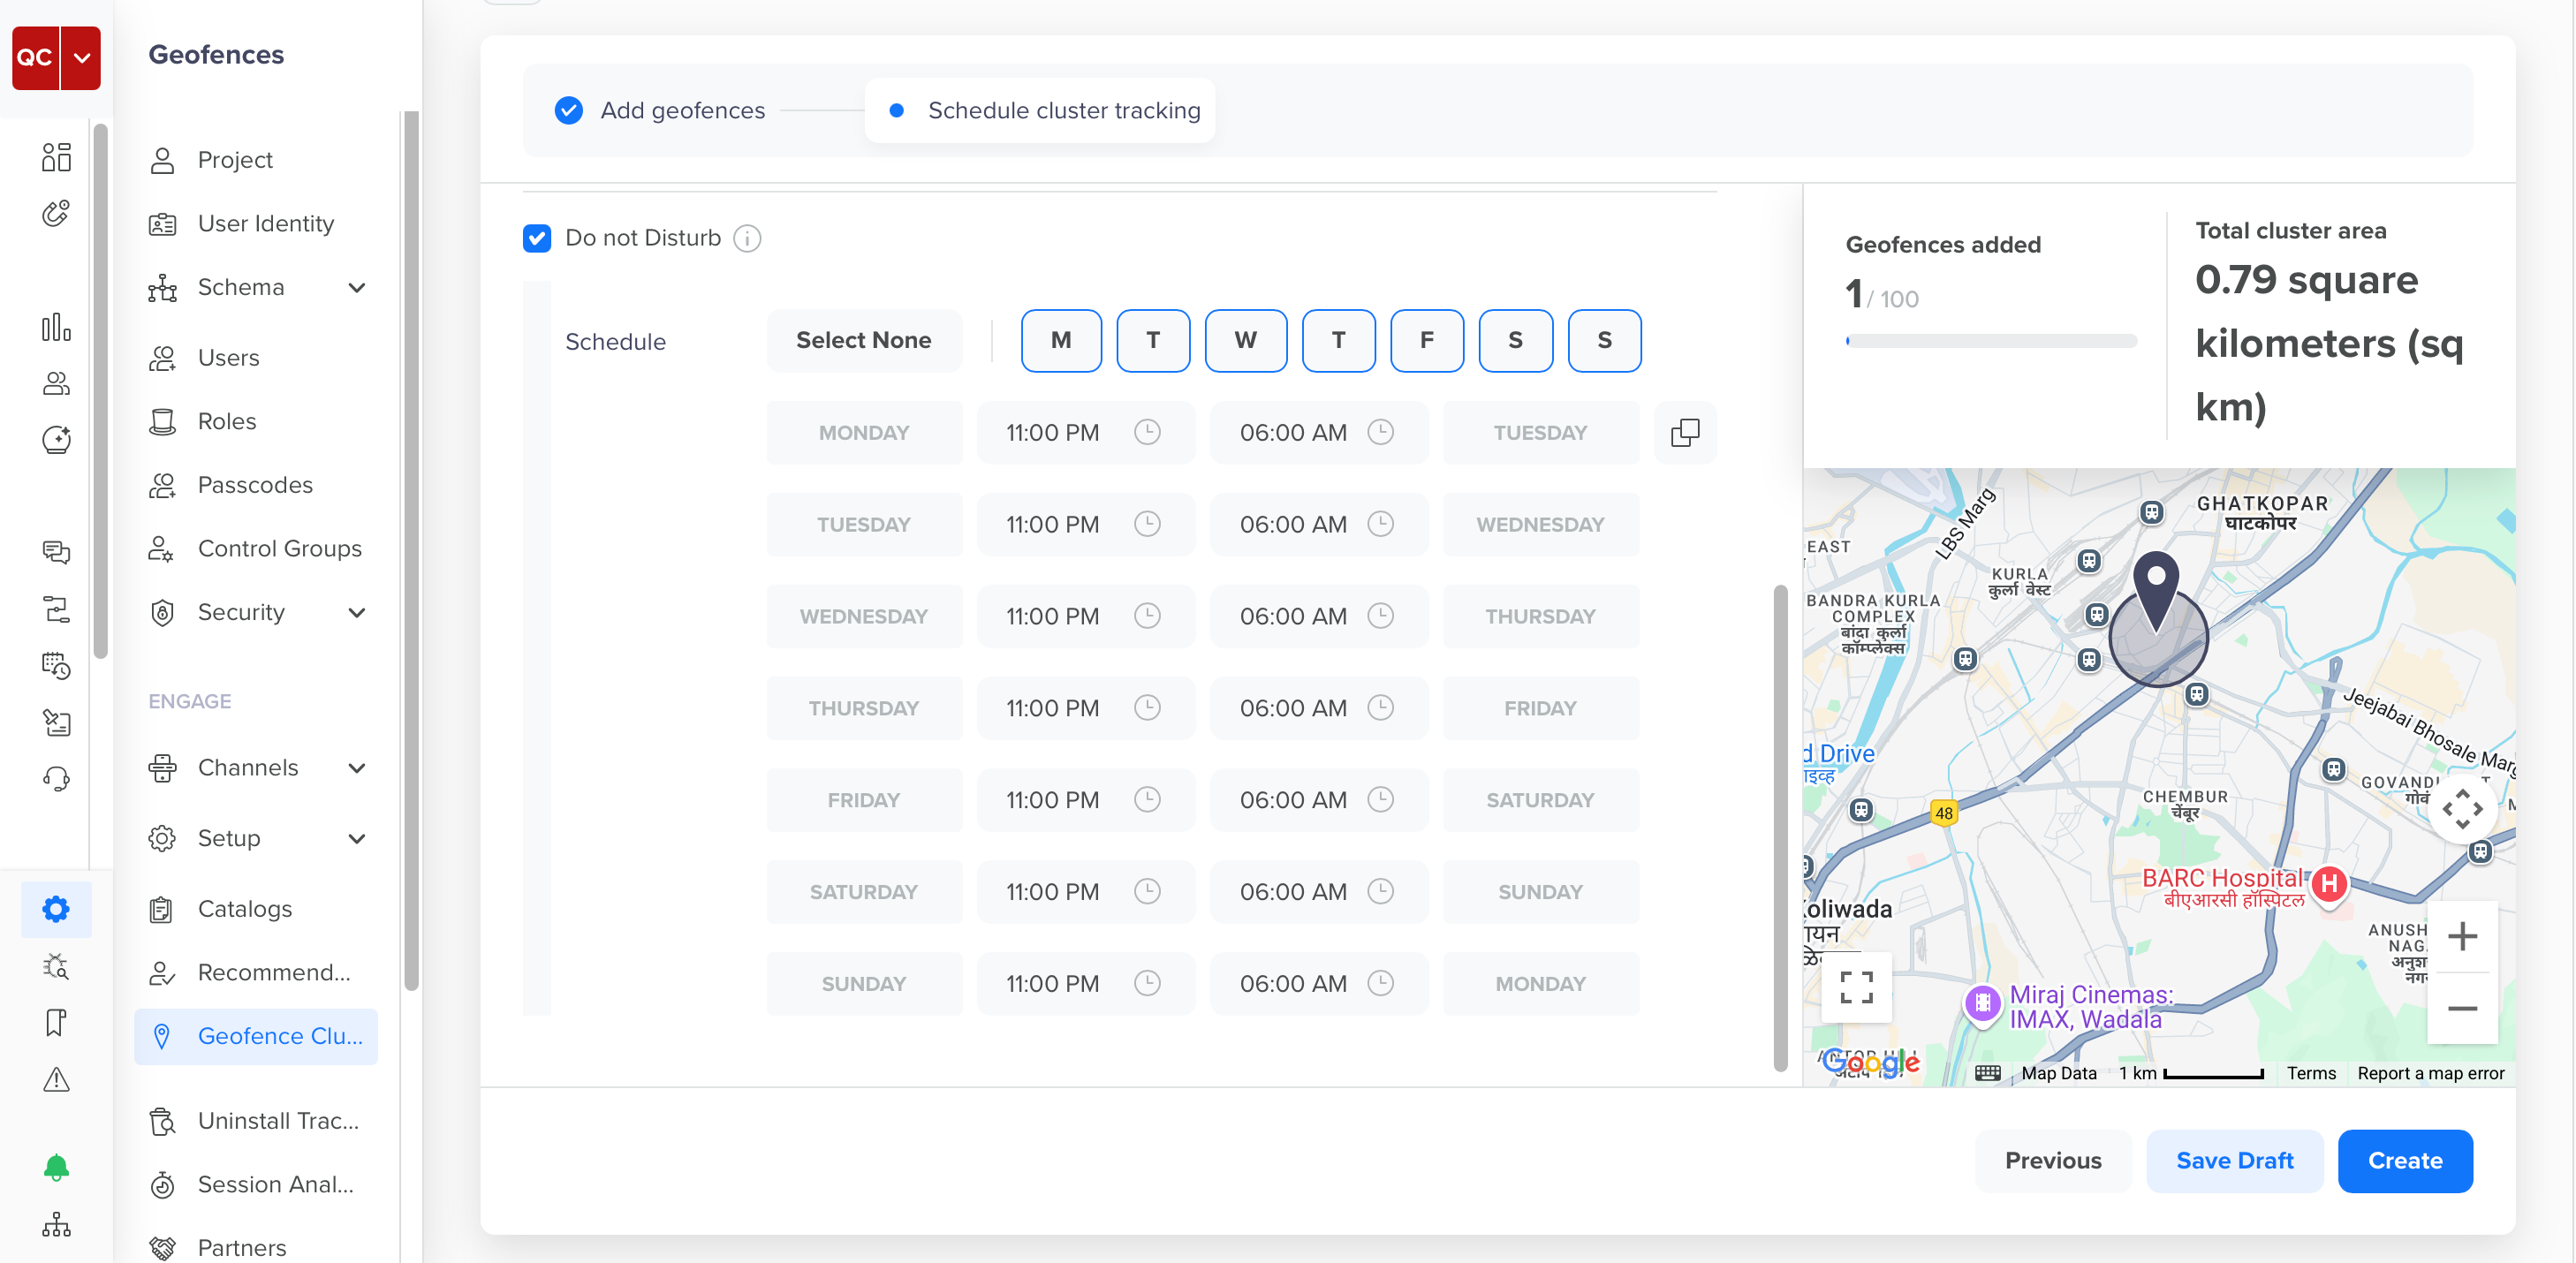Open the QC project switcher dropdown
Screen dimensions: 2576x1263
(81, 58)
